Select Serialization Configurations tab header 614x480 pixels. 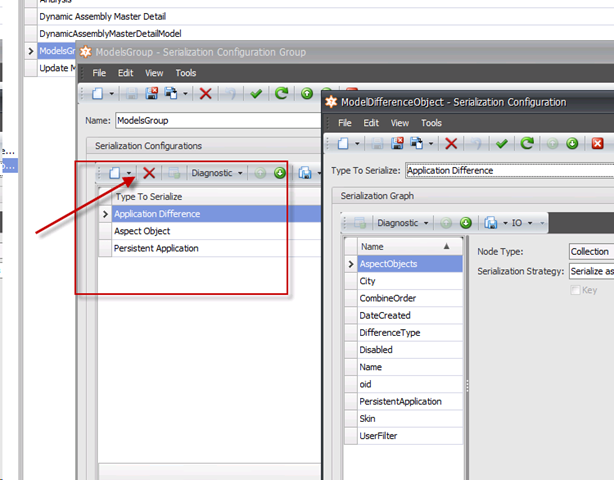point(148,146)
